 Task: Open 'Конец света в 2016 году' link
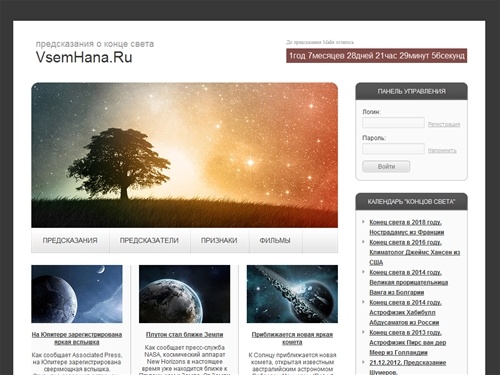pyautogui.click(x=415, y=252)
